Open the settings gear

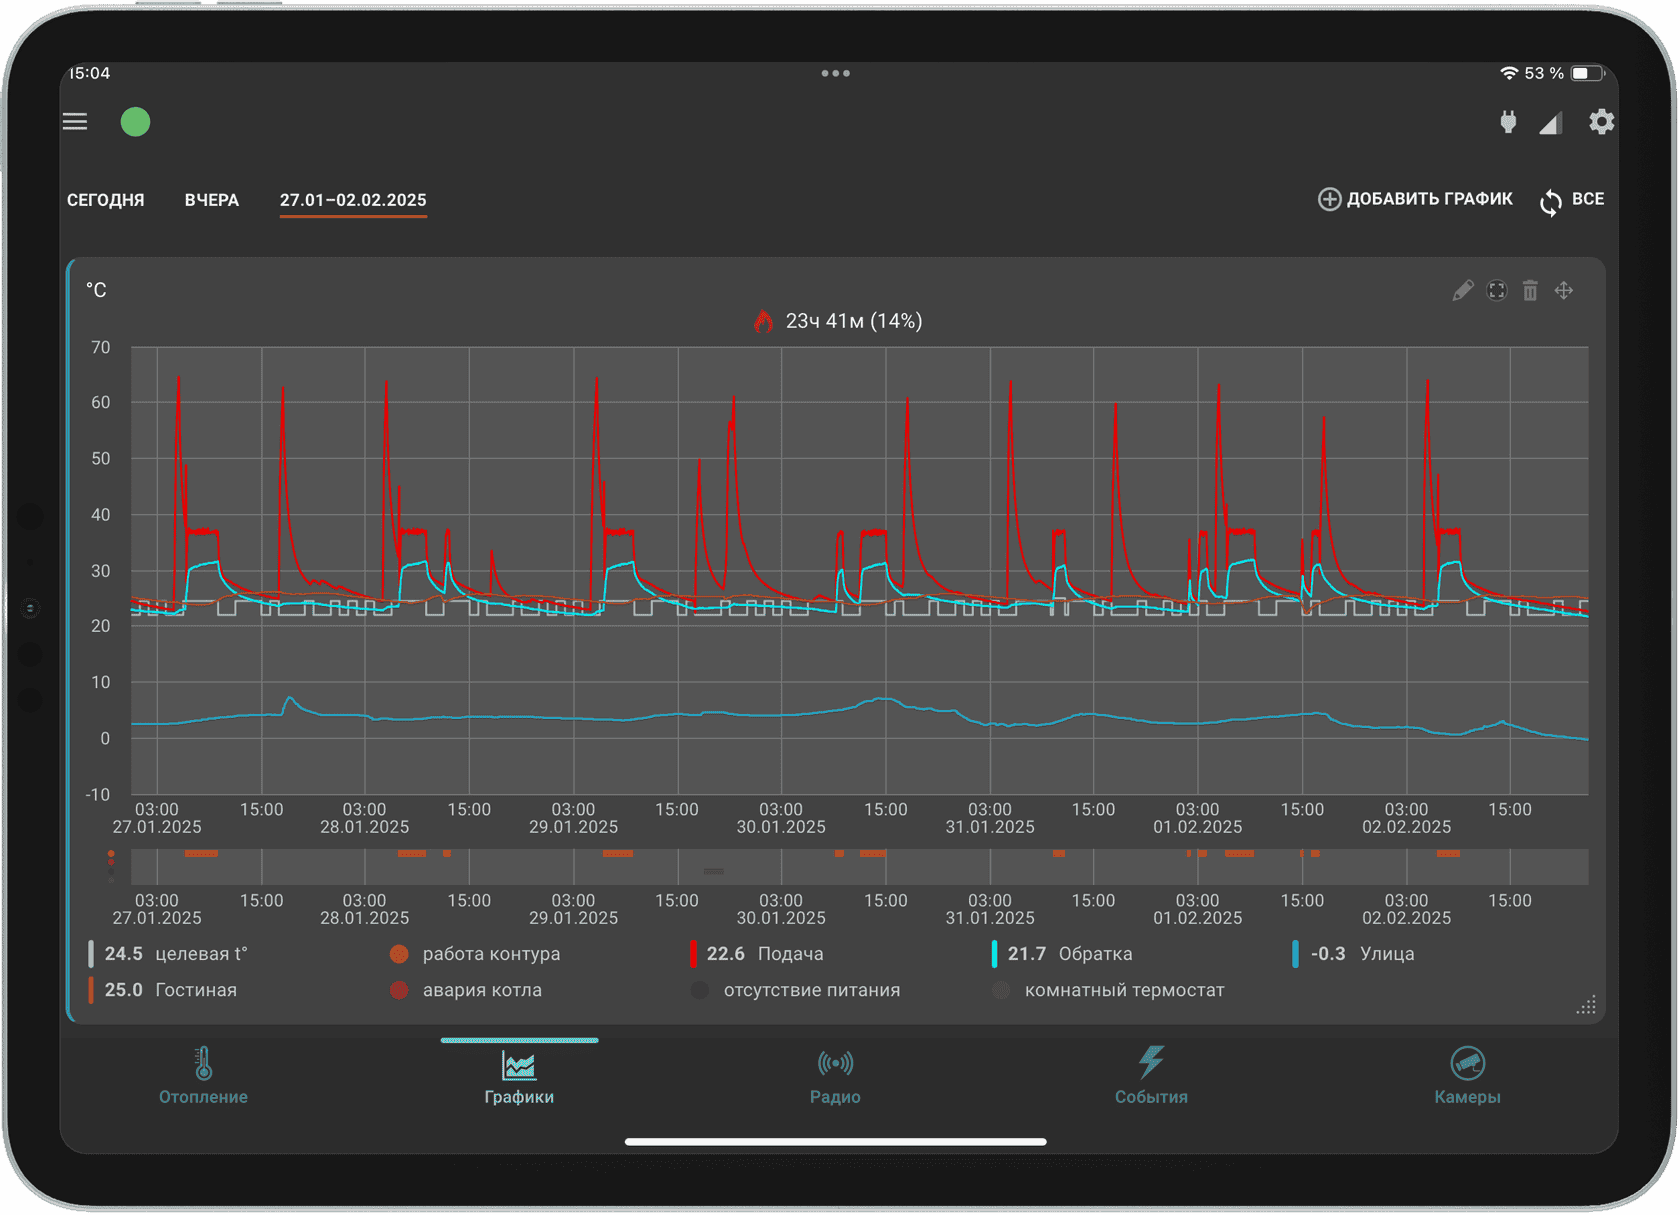1601,122
